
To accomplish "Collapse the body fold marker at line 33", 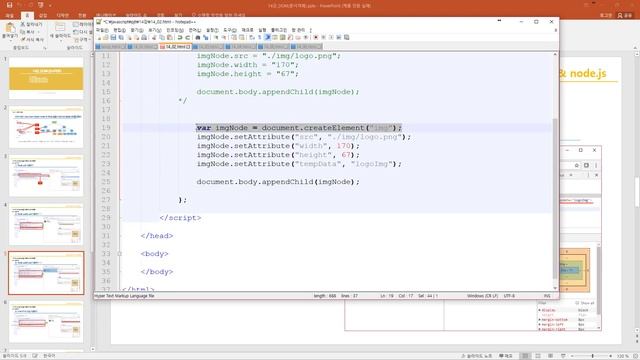I will point(120,254).
